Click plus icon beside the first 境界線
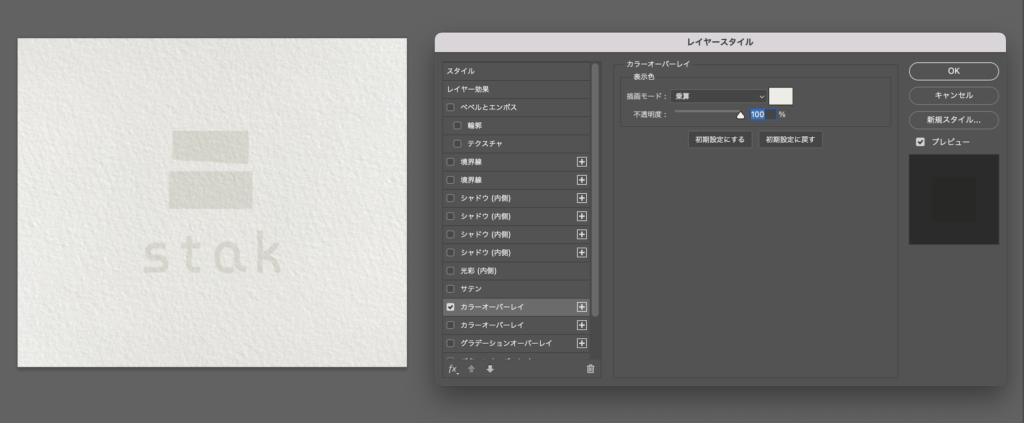Screen dimensions: 1024x423 click(x=582, y=162)
